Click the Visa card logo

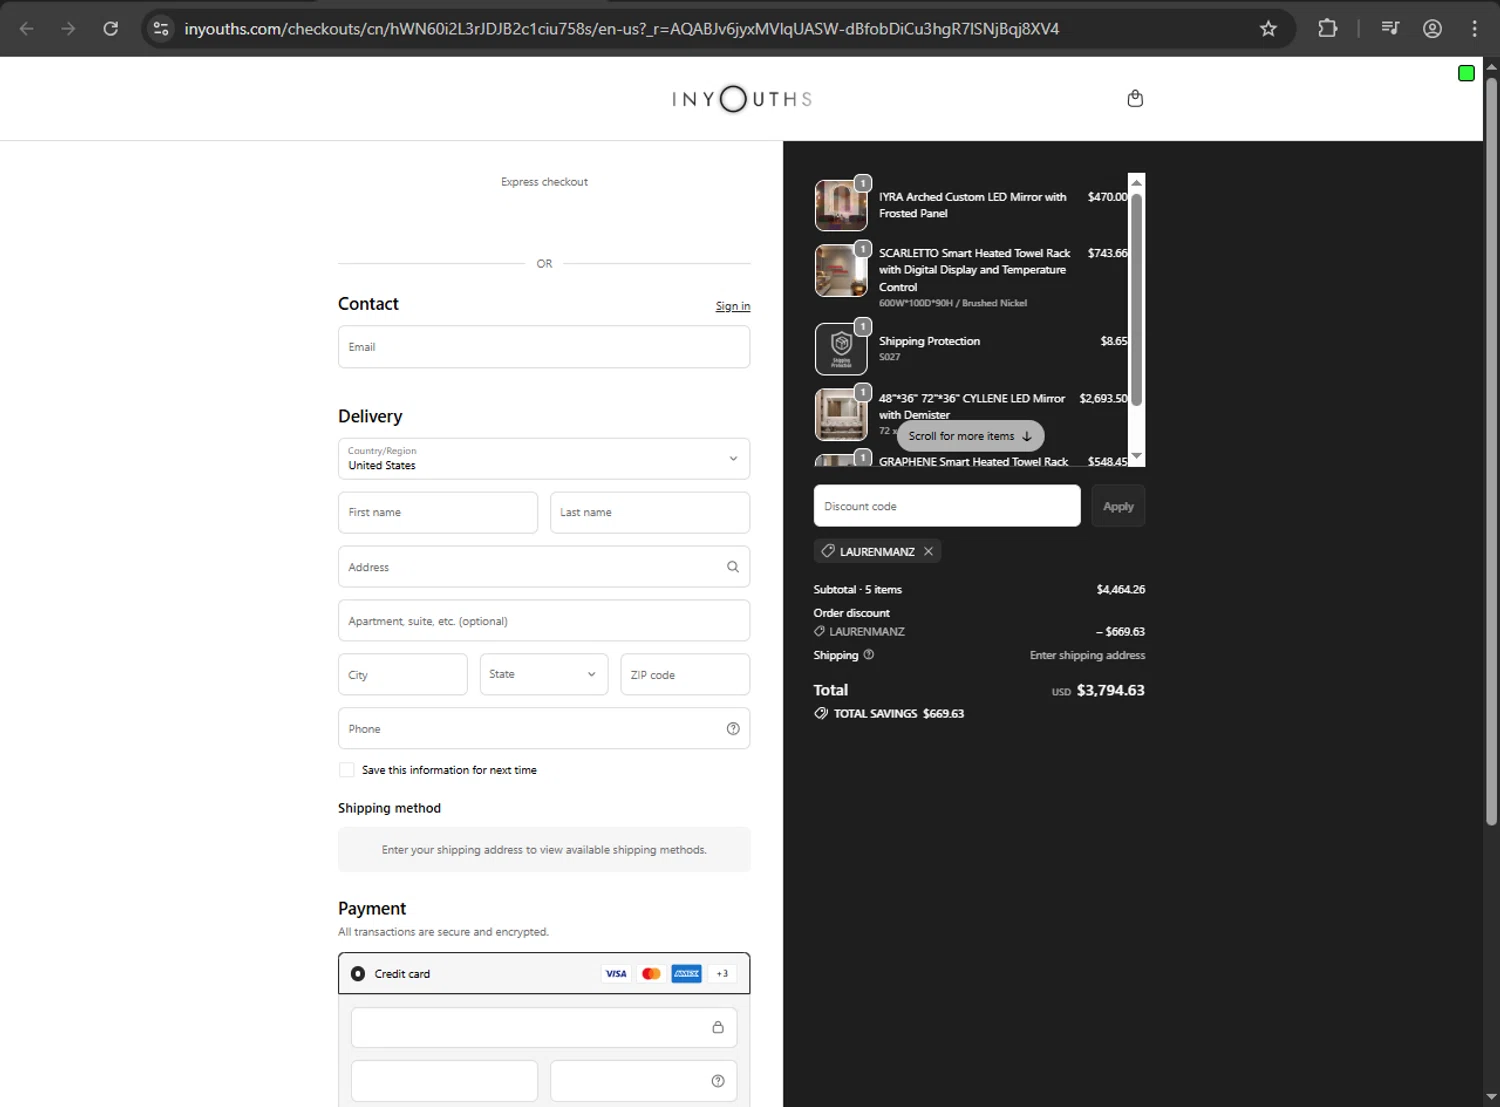[616, 974]
